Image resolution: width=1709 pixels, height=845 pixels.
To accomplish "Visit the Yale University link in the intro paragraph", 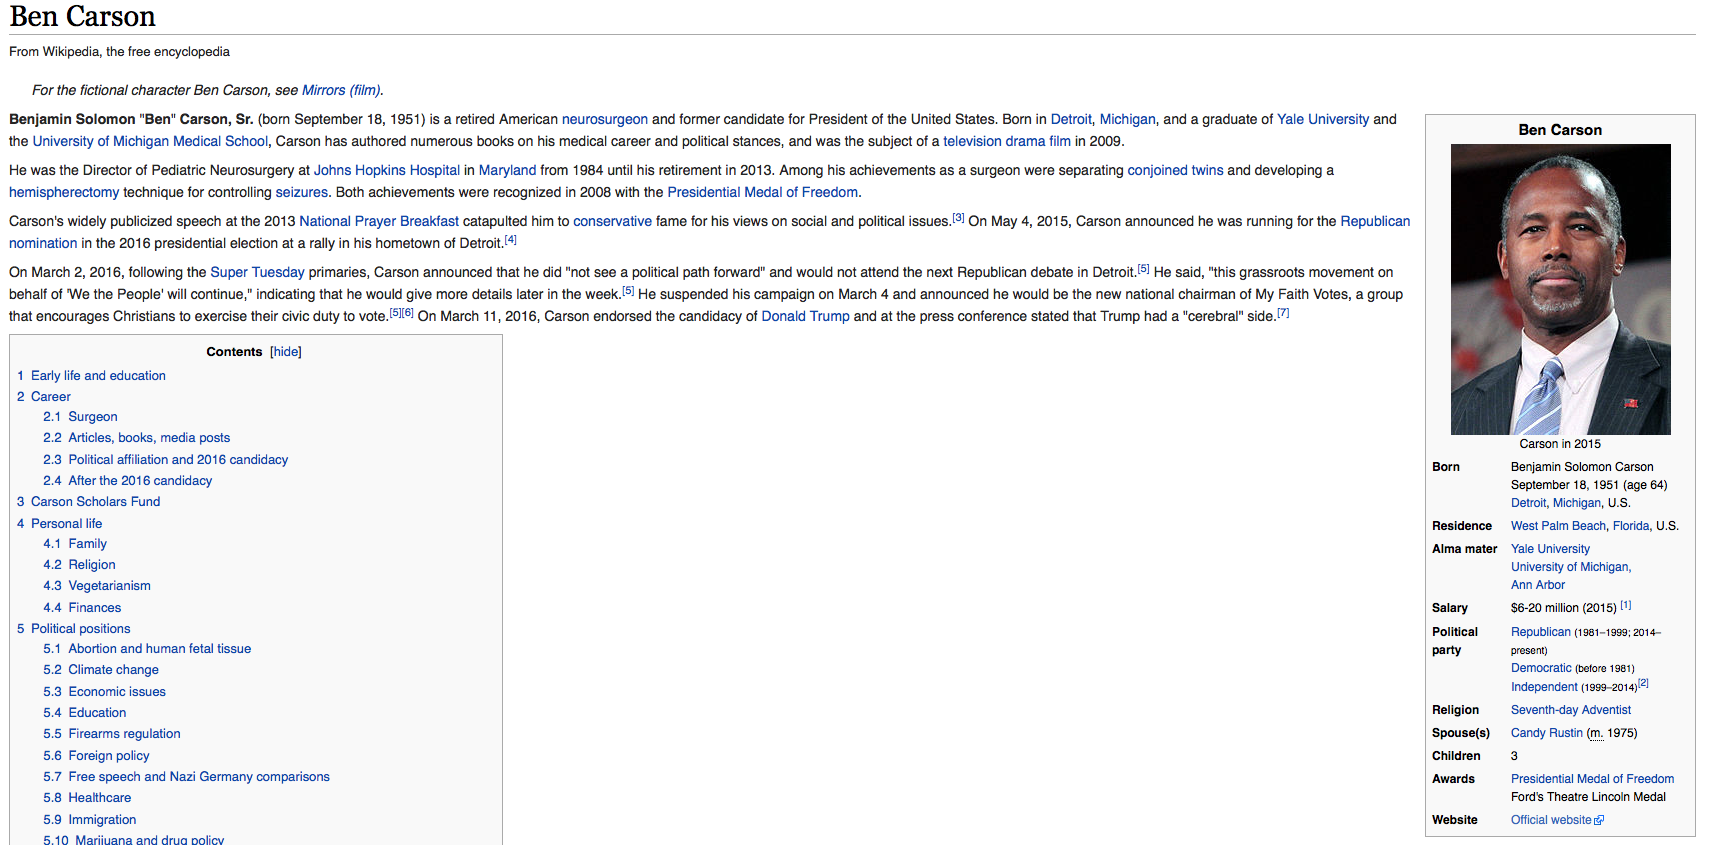I will tap(1323, 119).
